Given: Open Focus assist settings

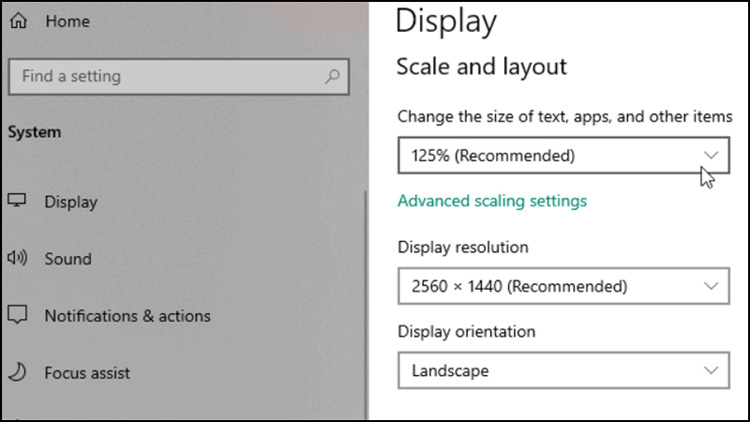Looking at the screenshot, I should coord(87,373).
